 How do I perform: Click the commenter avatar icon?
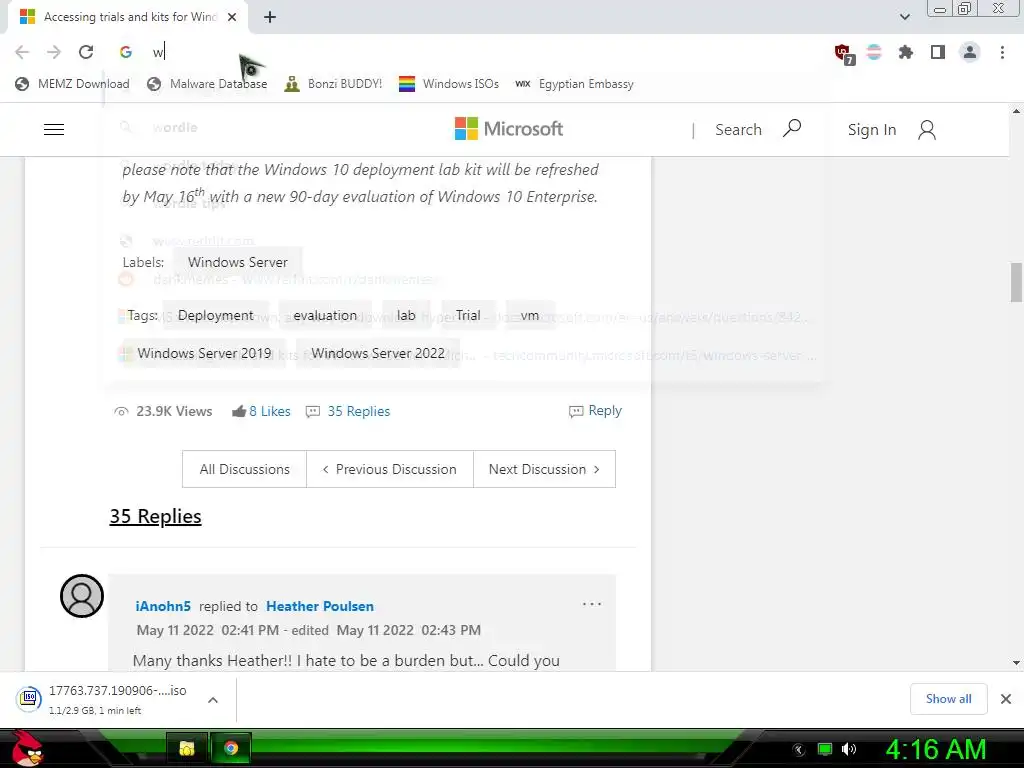click(82, 596)
